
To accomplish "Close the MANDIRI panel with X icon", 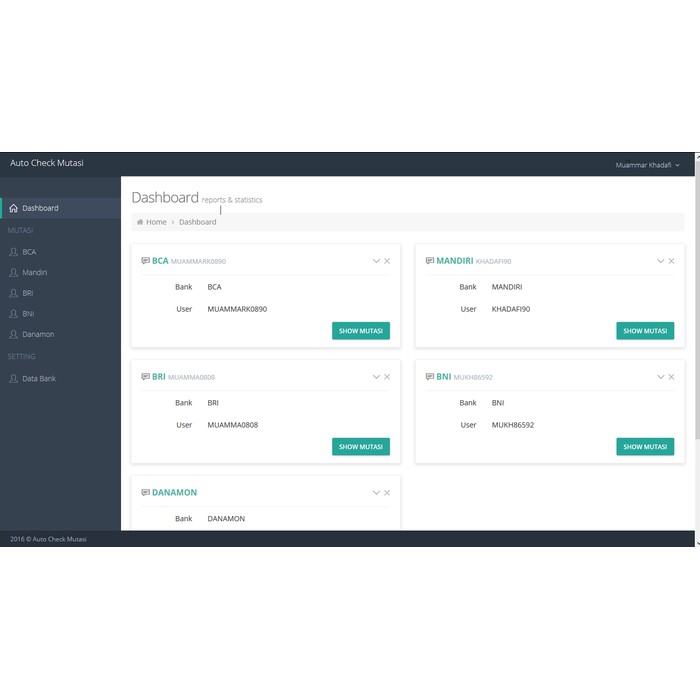I will (671, 261).
